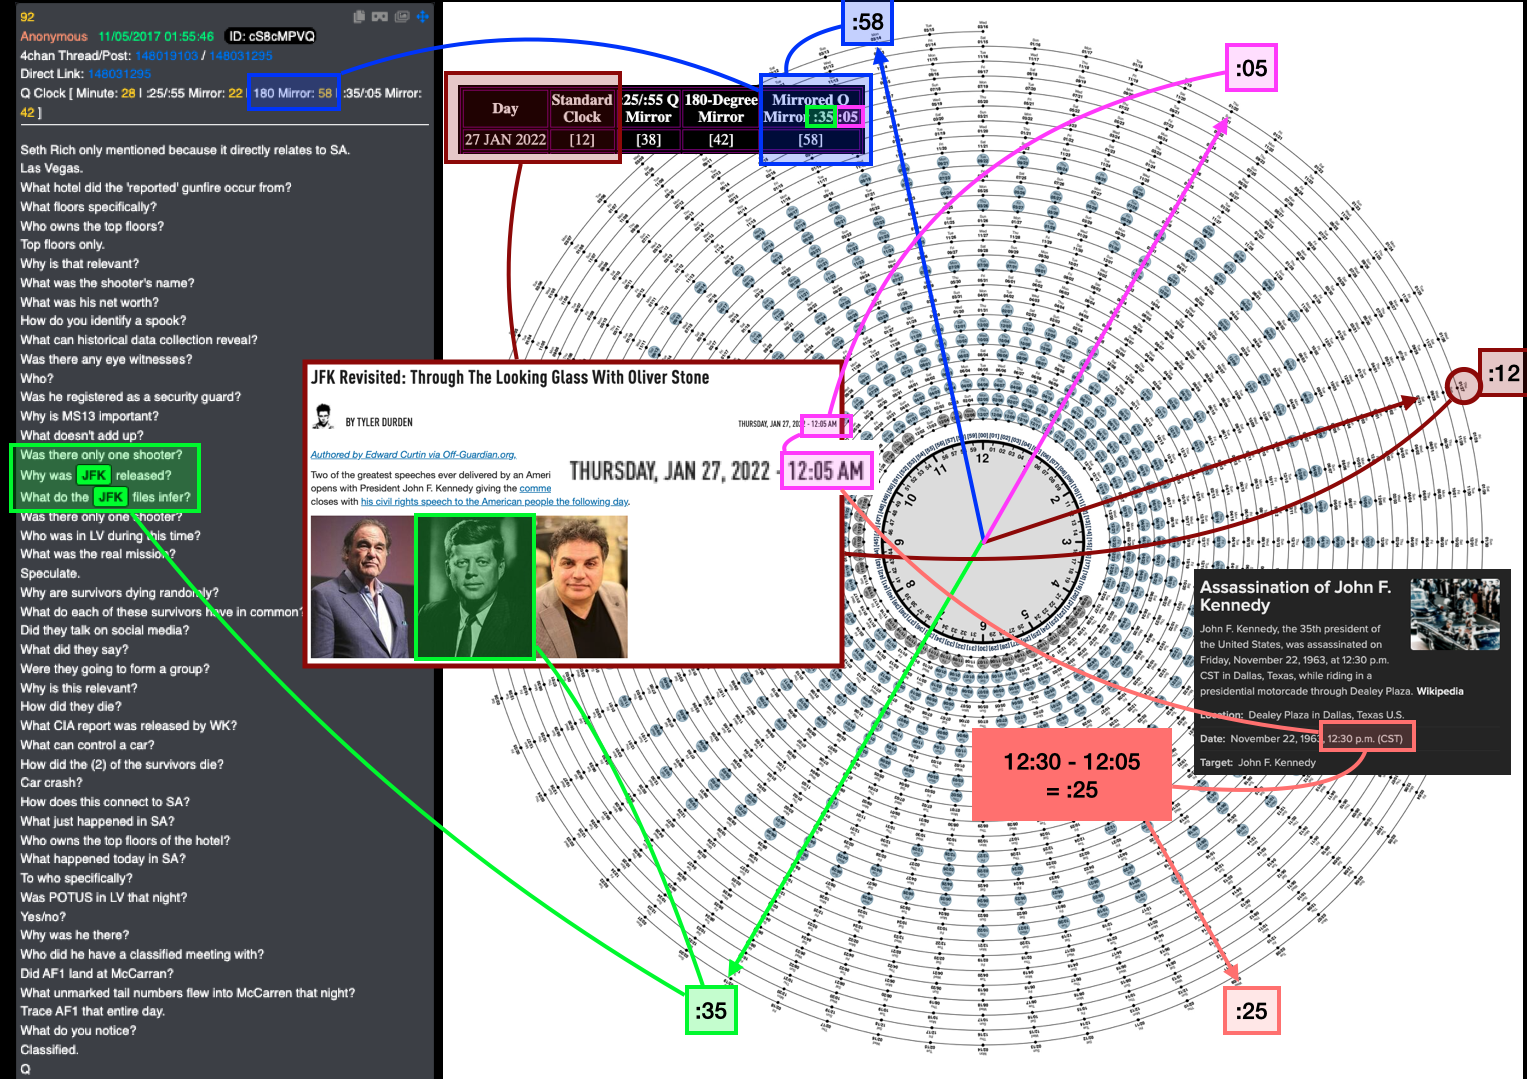
Task: Click the copy post icon beside post 92
Action: tap(359, 16)
